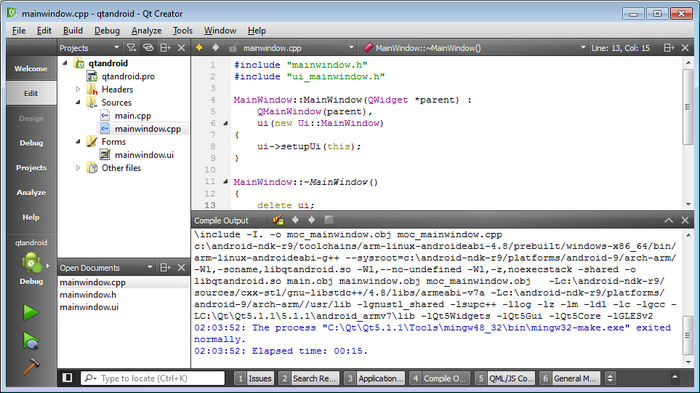Show the Search Results pane
This screenshot has height=393, width=700.
point(309,378)
